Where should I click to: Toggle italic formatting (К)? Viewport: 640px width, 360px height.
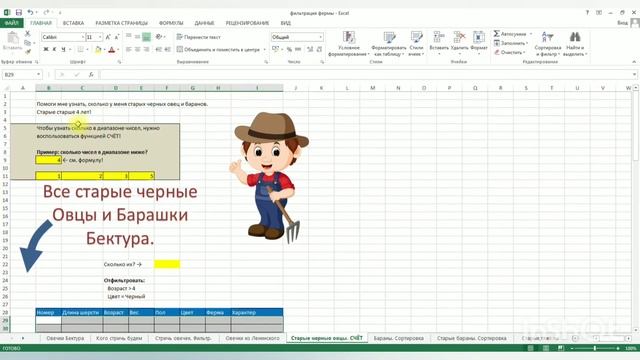coord(54,49)
